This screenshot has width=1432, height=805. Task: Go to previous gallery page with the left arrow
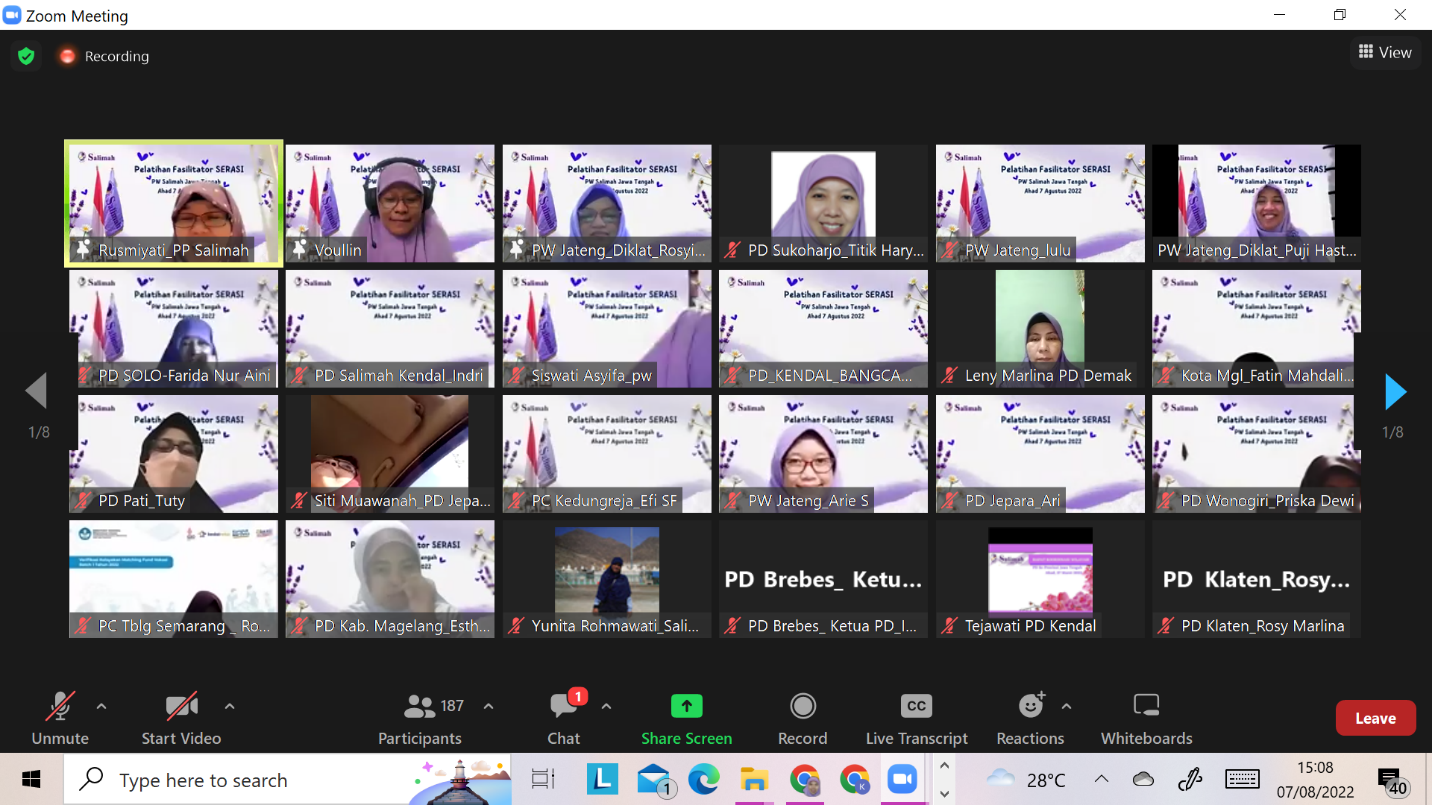pos(37,391)
